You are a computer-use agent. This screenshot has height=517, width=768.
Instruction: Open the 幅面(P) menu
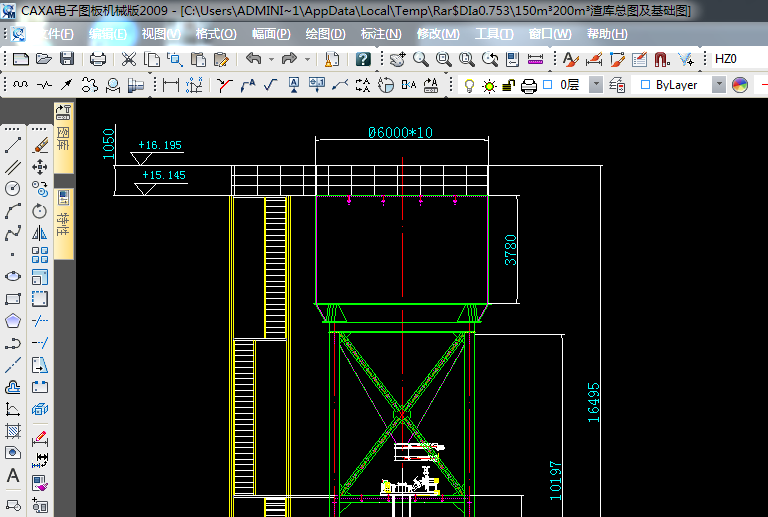coord(271,34)
